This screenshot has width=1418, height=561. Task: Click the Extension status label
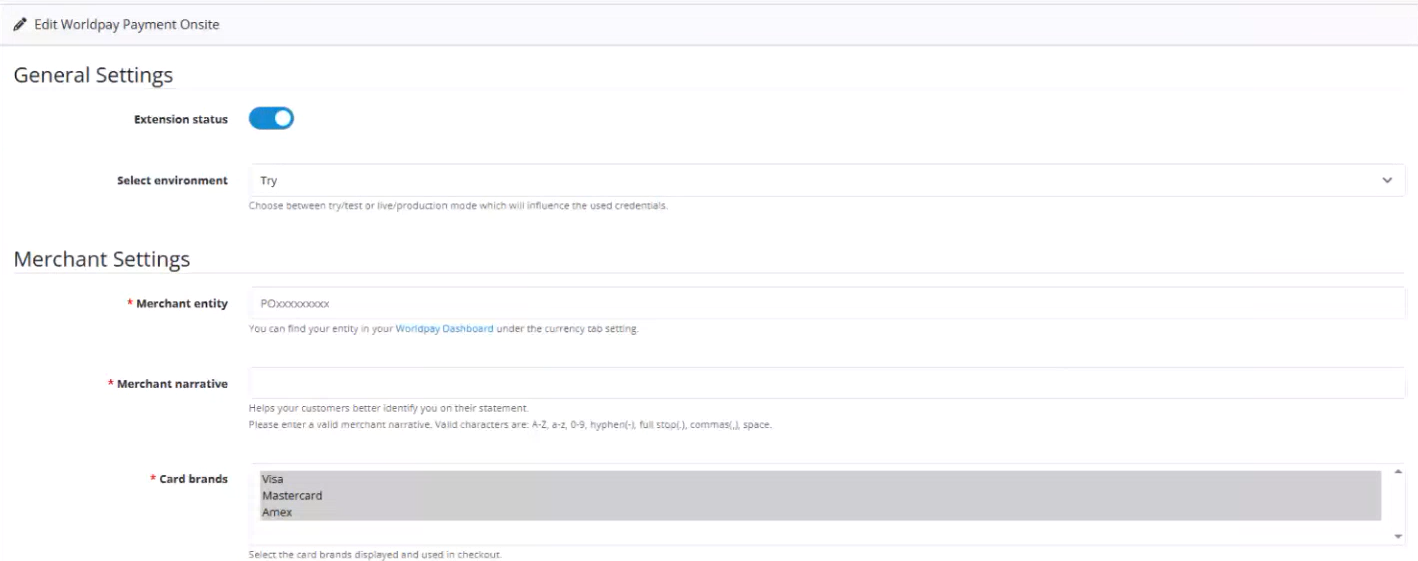pyautogui.click(x=181, y=120)
